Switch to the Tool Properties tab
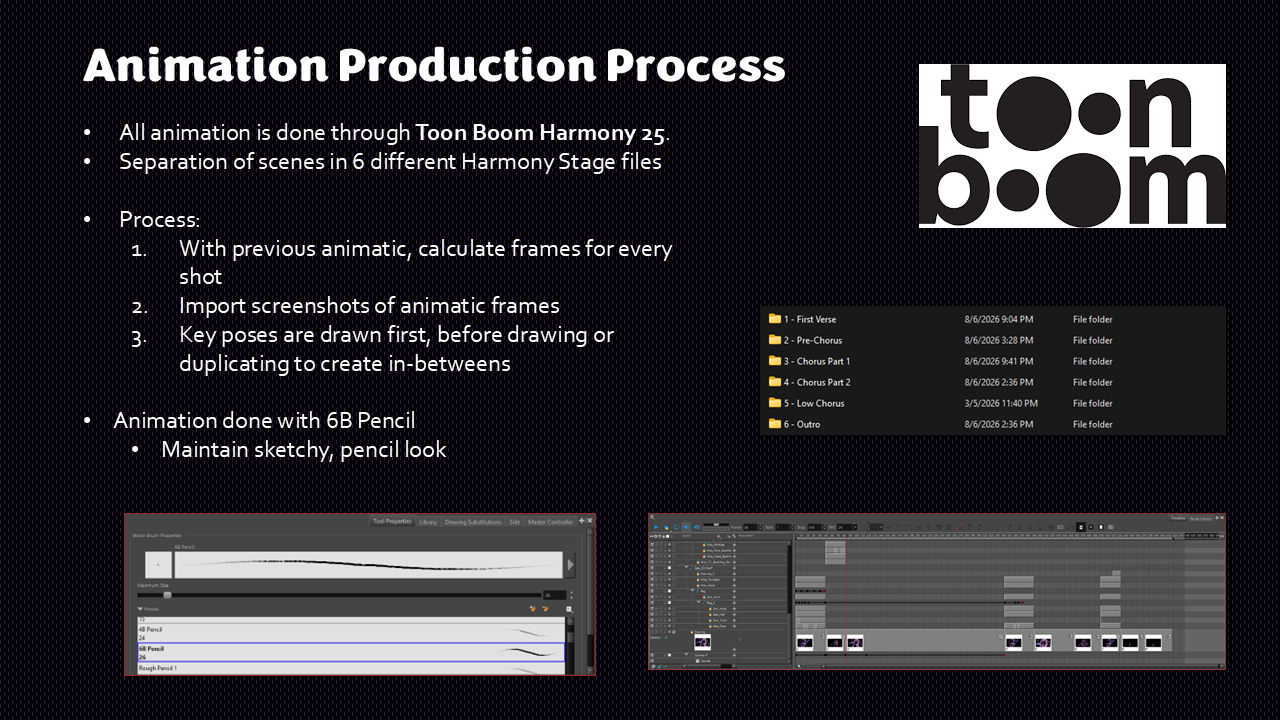Screen dimensions: 1280x720 click(392, 521)
